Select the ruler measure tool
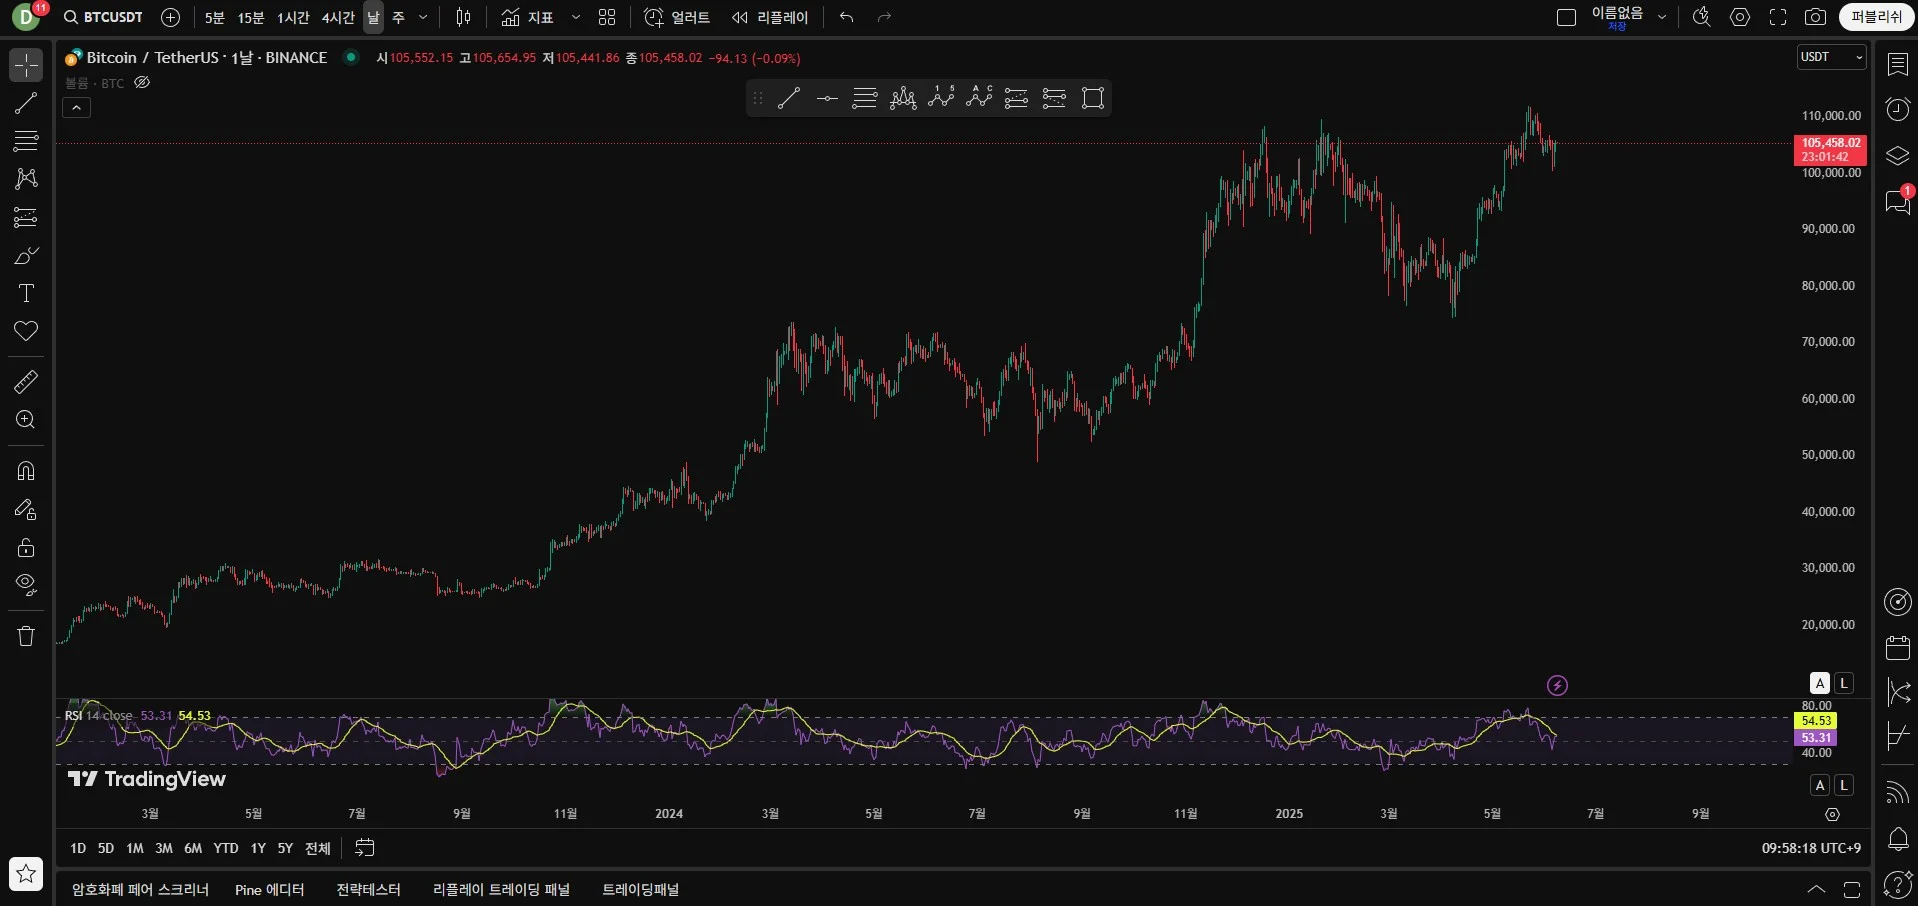The height and width of the screenshot is (906, 1918). tap(26, 381)
